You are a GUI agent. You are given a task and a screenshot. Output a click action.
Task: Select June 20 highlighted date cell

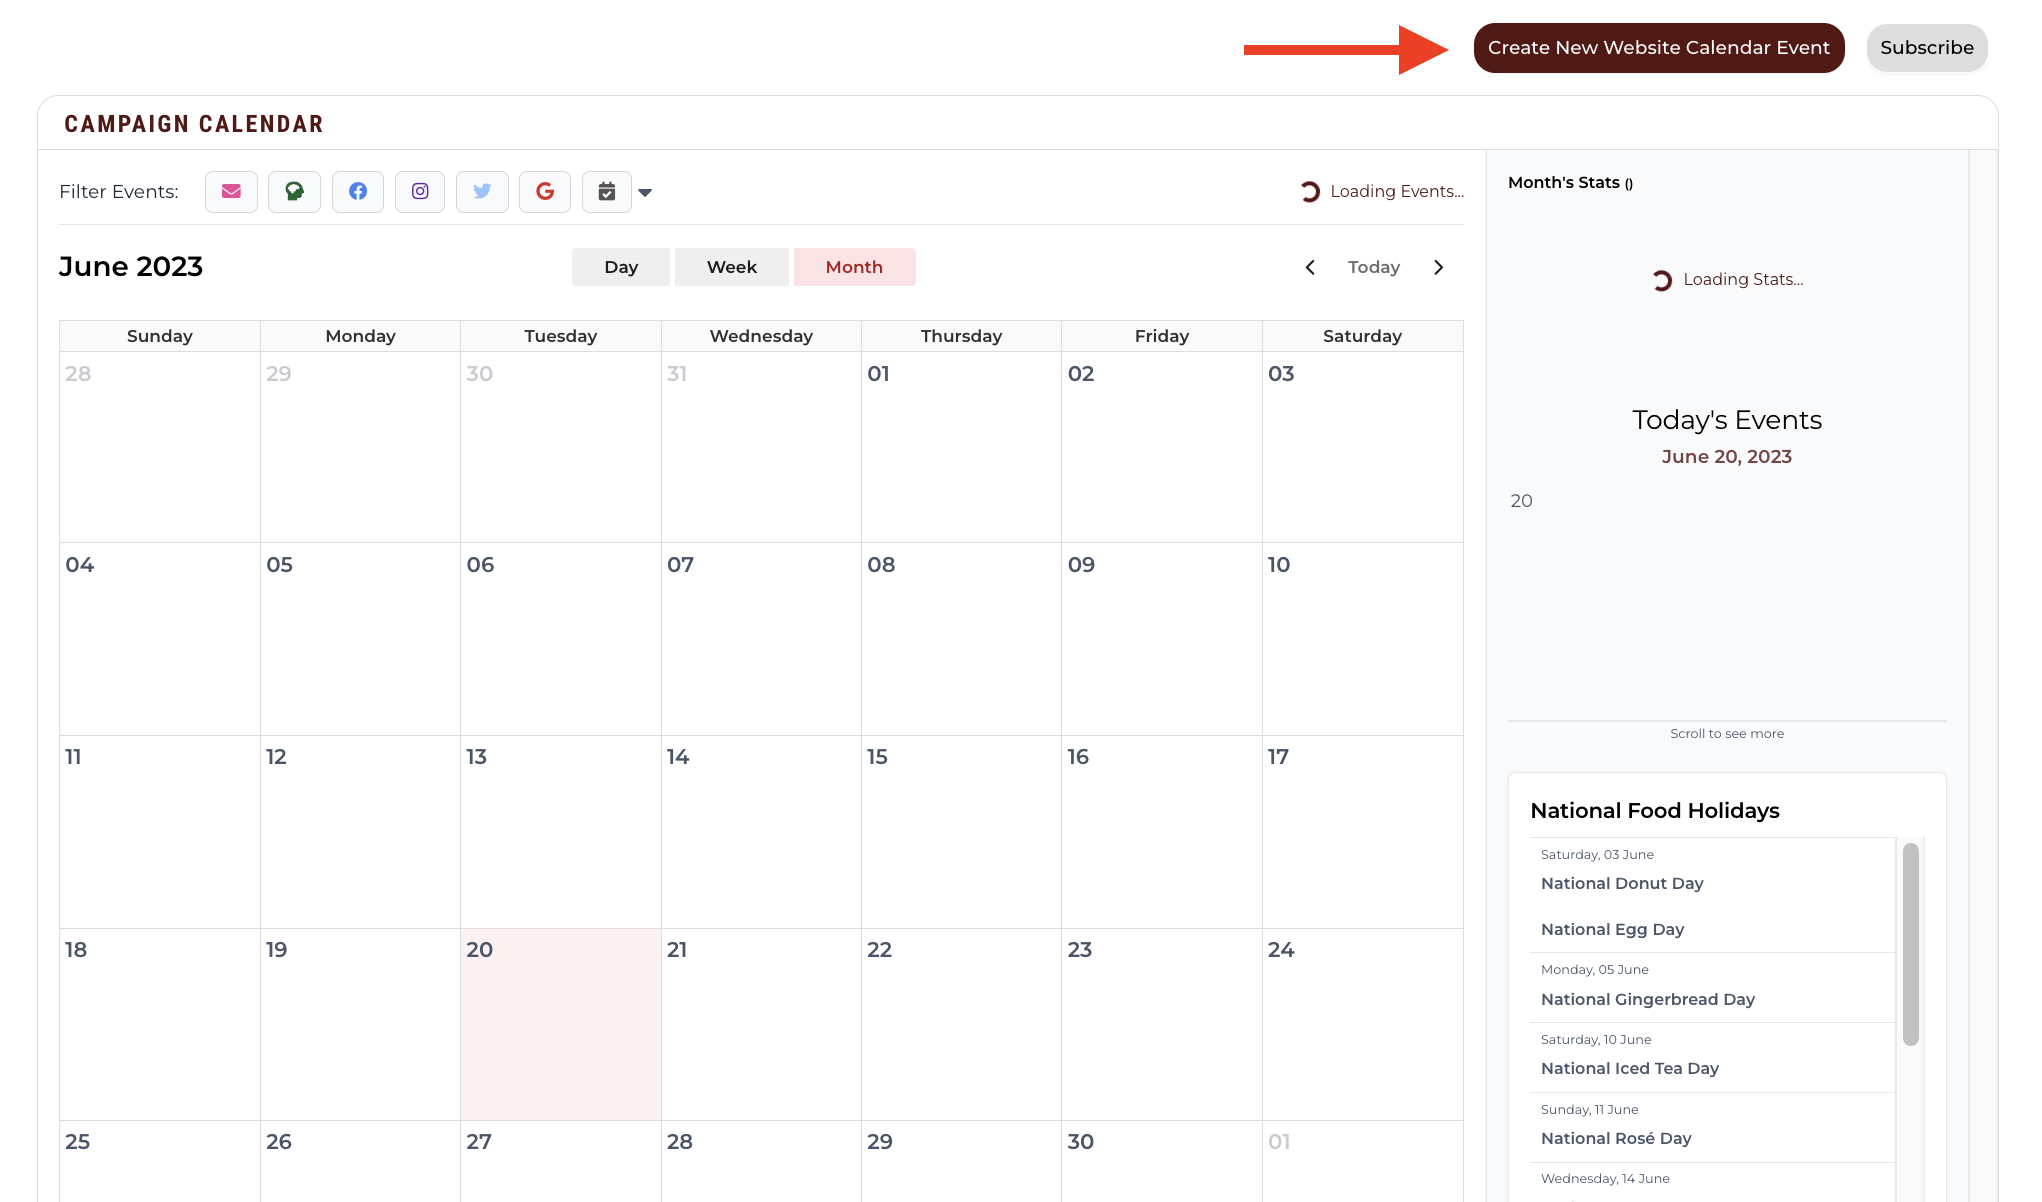pyautogui.click(x=560, y=1024)
